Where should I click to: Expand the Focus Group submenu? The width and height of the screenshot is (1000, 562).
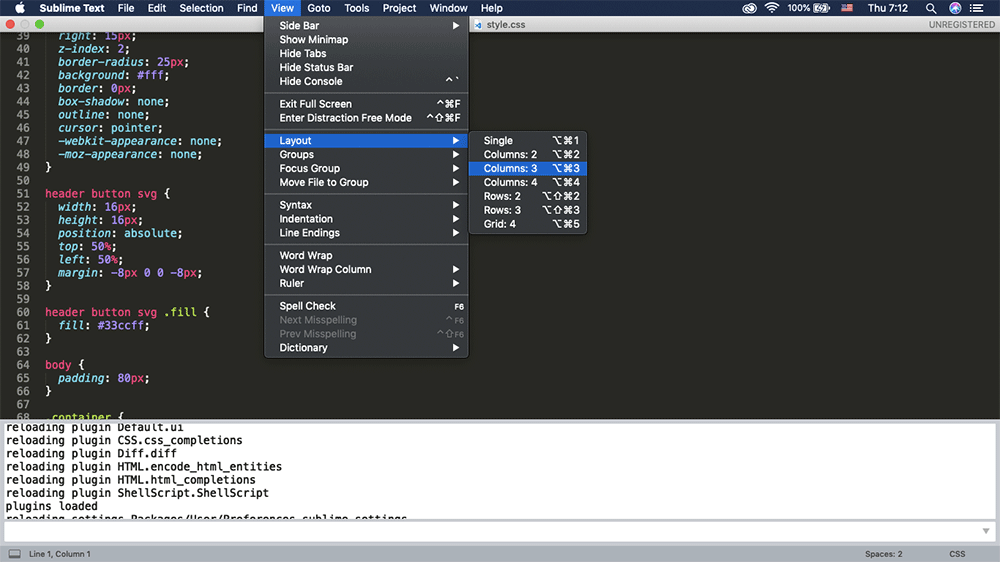coord(366,168)
